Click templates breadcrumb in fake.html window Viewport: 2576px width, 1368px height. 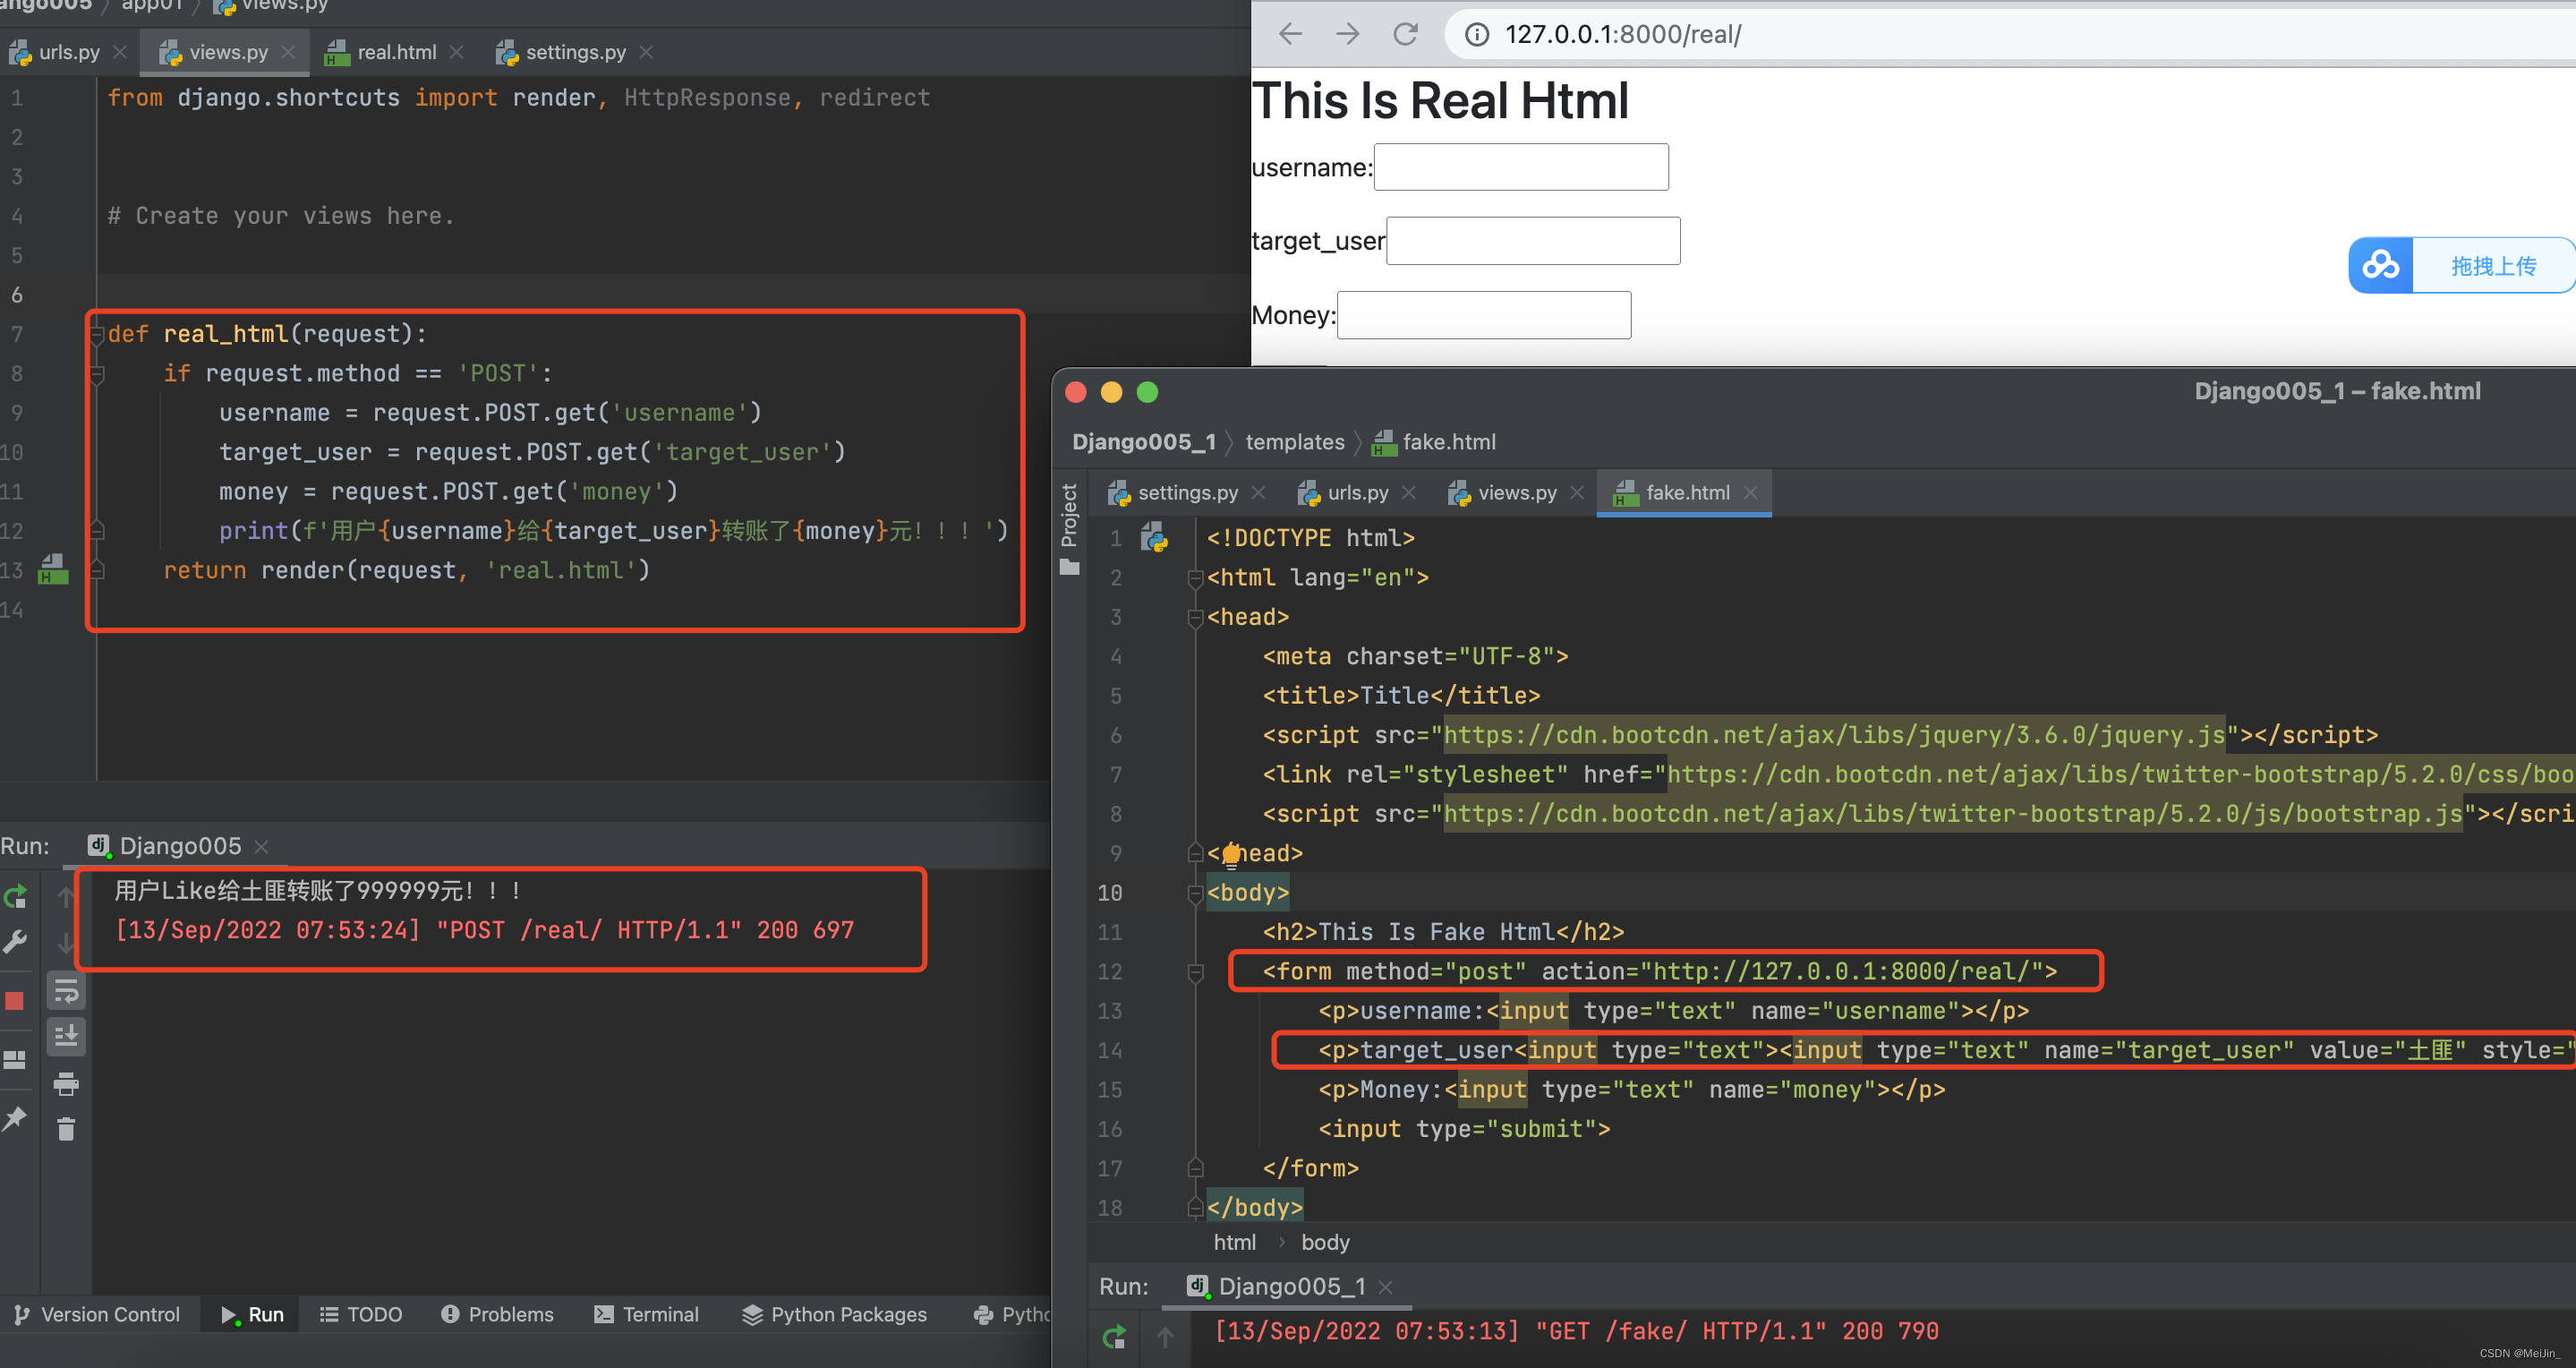coord(1295,442)
